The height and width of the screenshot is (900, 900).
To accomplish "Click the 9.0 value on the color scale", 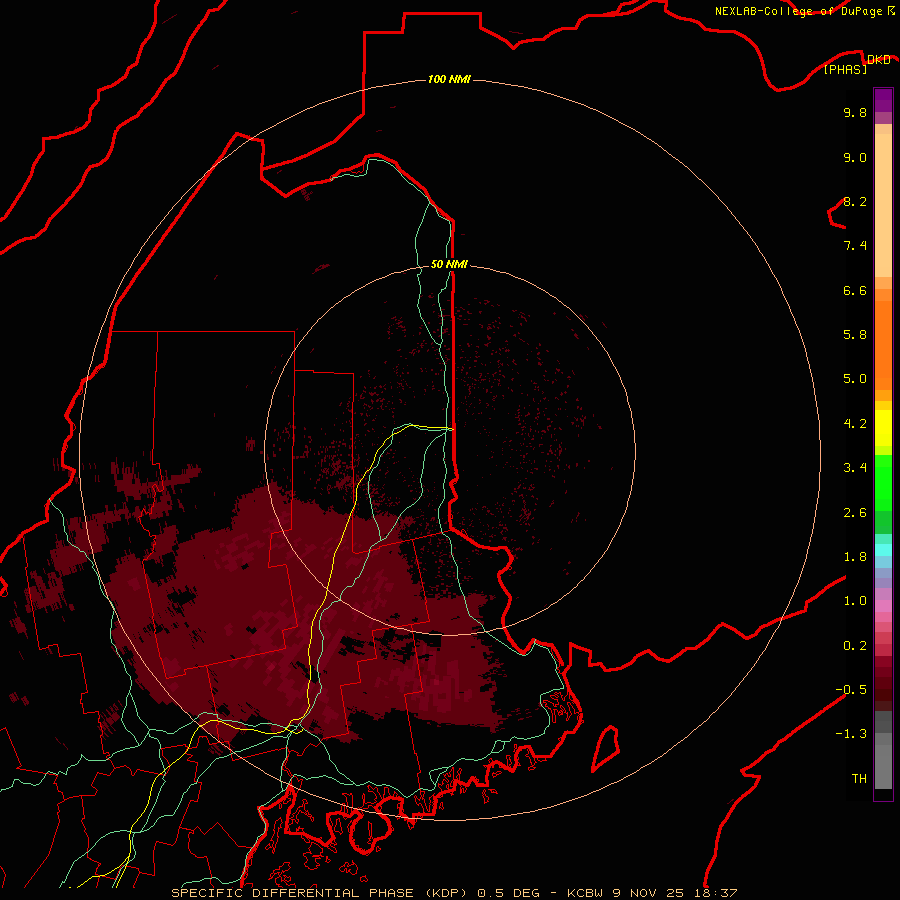I will [855, 157].
